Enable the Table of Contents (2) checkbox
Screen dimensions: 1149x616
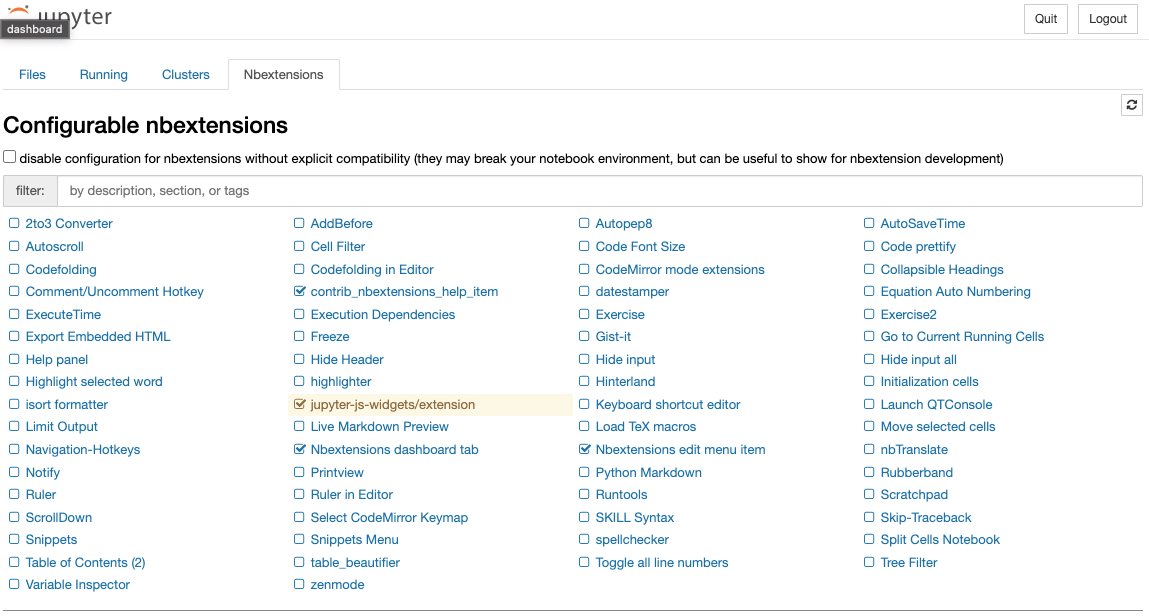(14, 563)
